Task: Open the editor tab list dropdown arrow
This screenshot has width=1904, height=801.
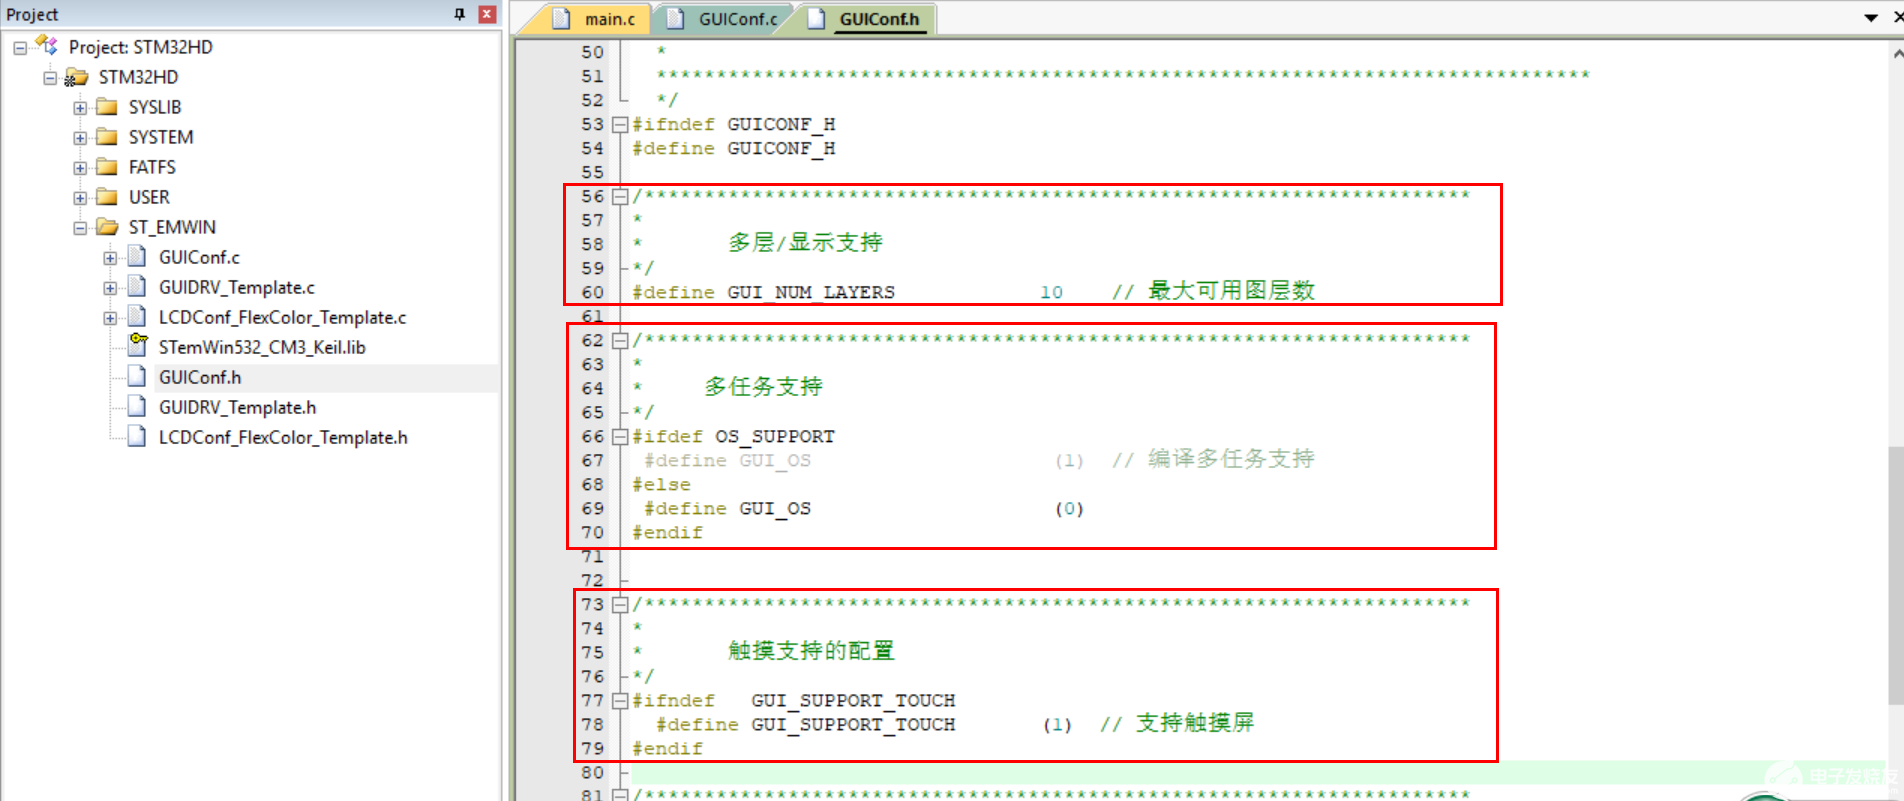Action: tap(1871, 18)
